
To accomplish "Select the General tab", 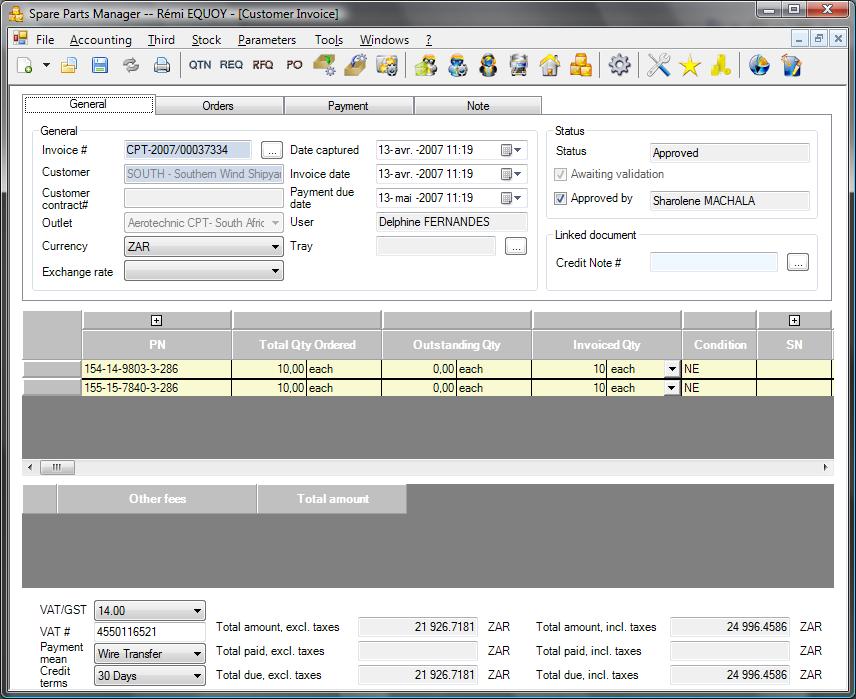I will 88,104.
